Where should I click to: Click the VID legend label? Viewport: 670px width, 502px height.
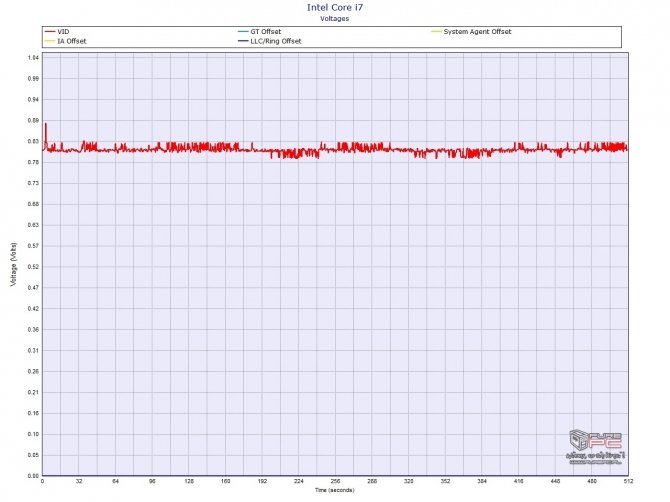pos(63,32)
